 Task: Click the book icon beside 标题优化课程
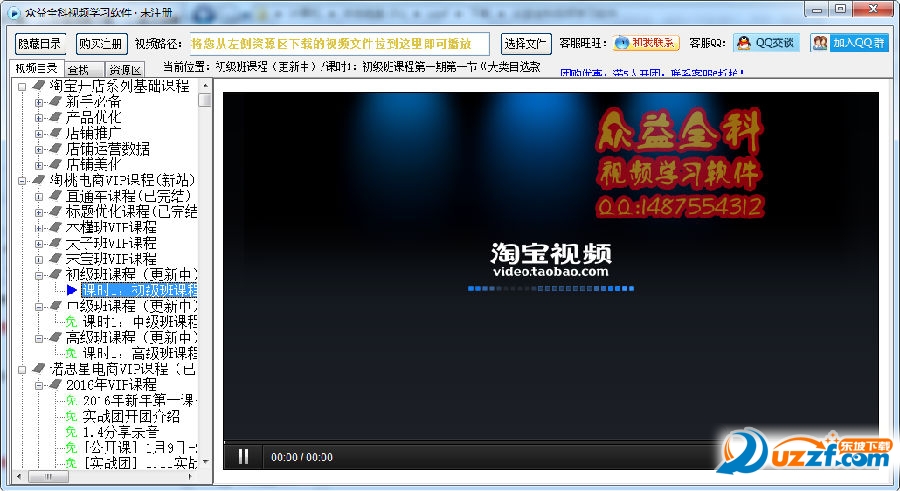[55, 211]
